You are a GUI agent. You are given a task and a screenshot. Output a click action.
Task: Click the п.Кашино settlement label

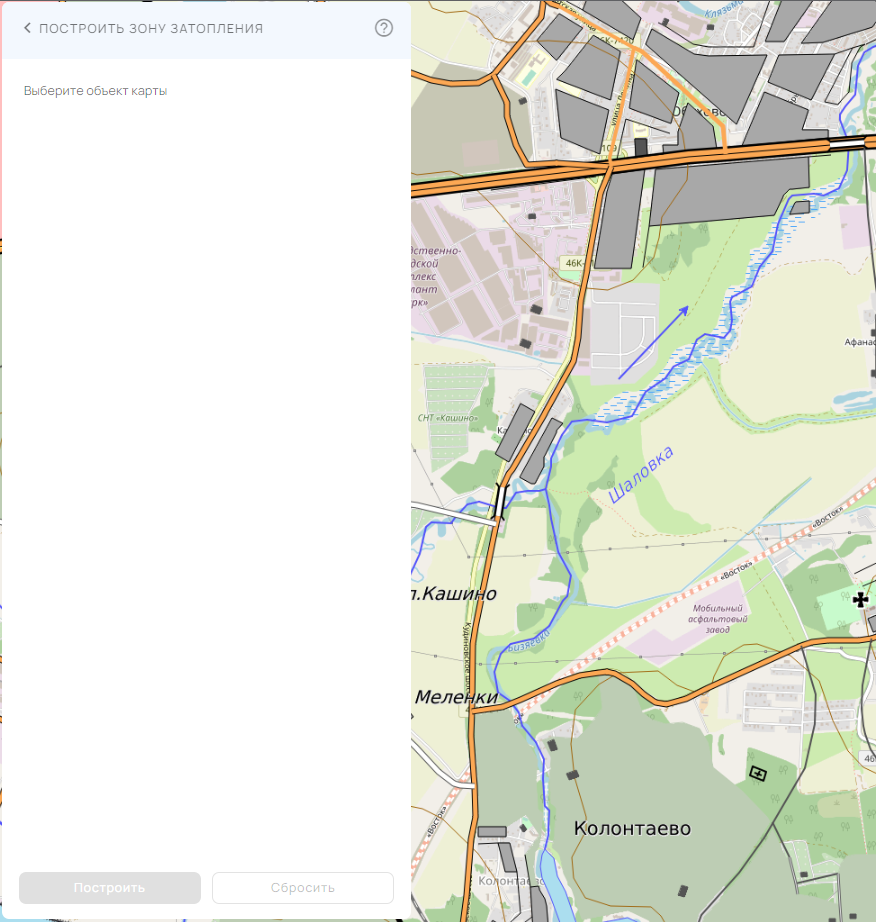pos(455,594)
